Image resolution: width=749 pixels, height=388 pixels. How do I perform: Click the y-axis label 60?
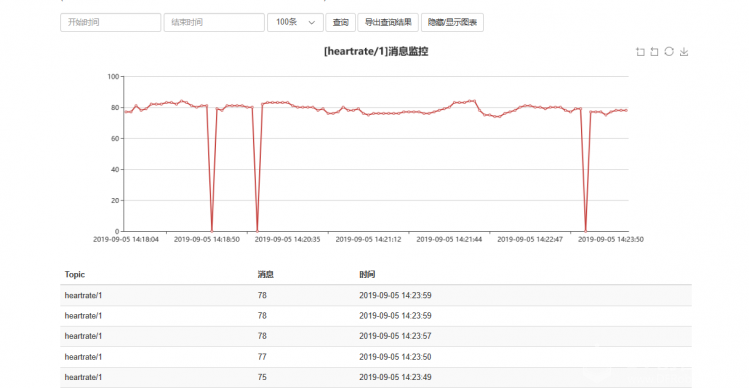[x=115, y=139]
